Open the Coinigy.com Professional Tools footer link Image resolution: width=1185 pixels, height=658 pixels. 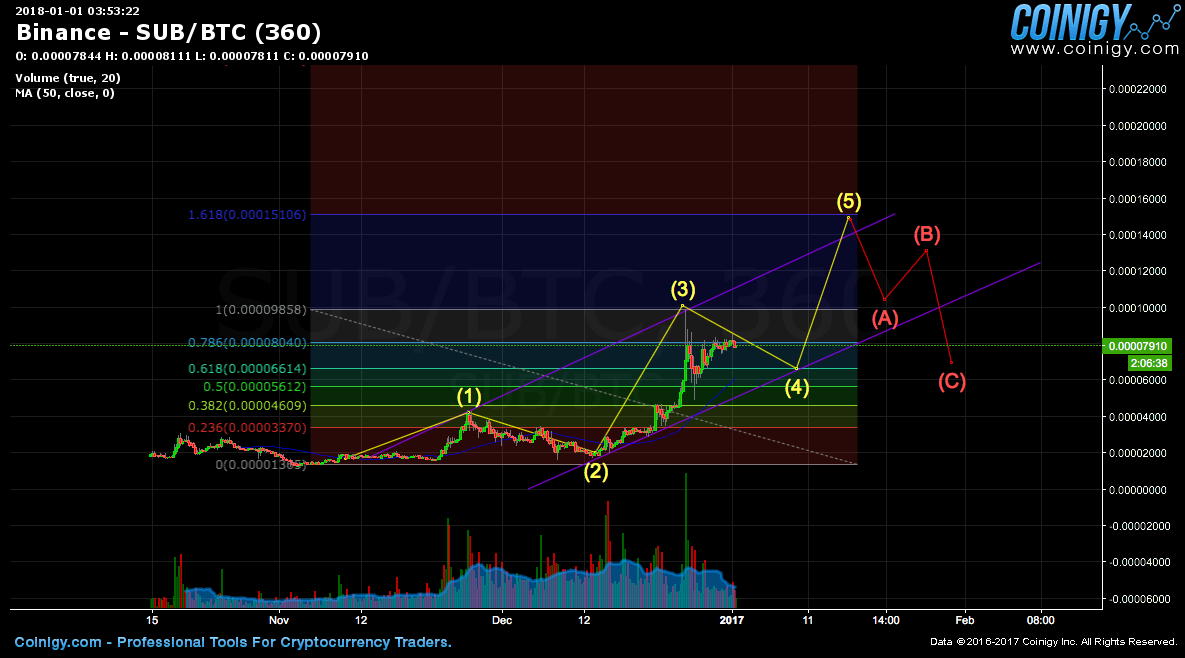(233, 643)
